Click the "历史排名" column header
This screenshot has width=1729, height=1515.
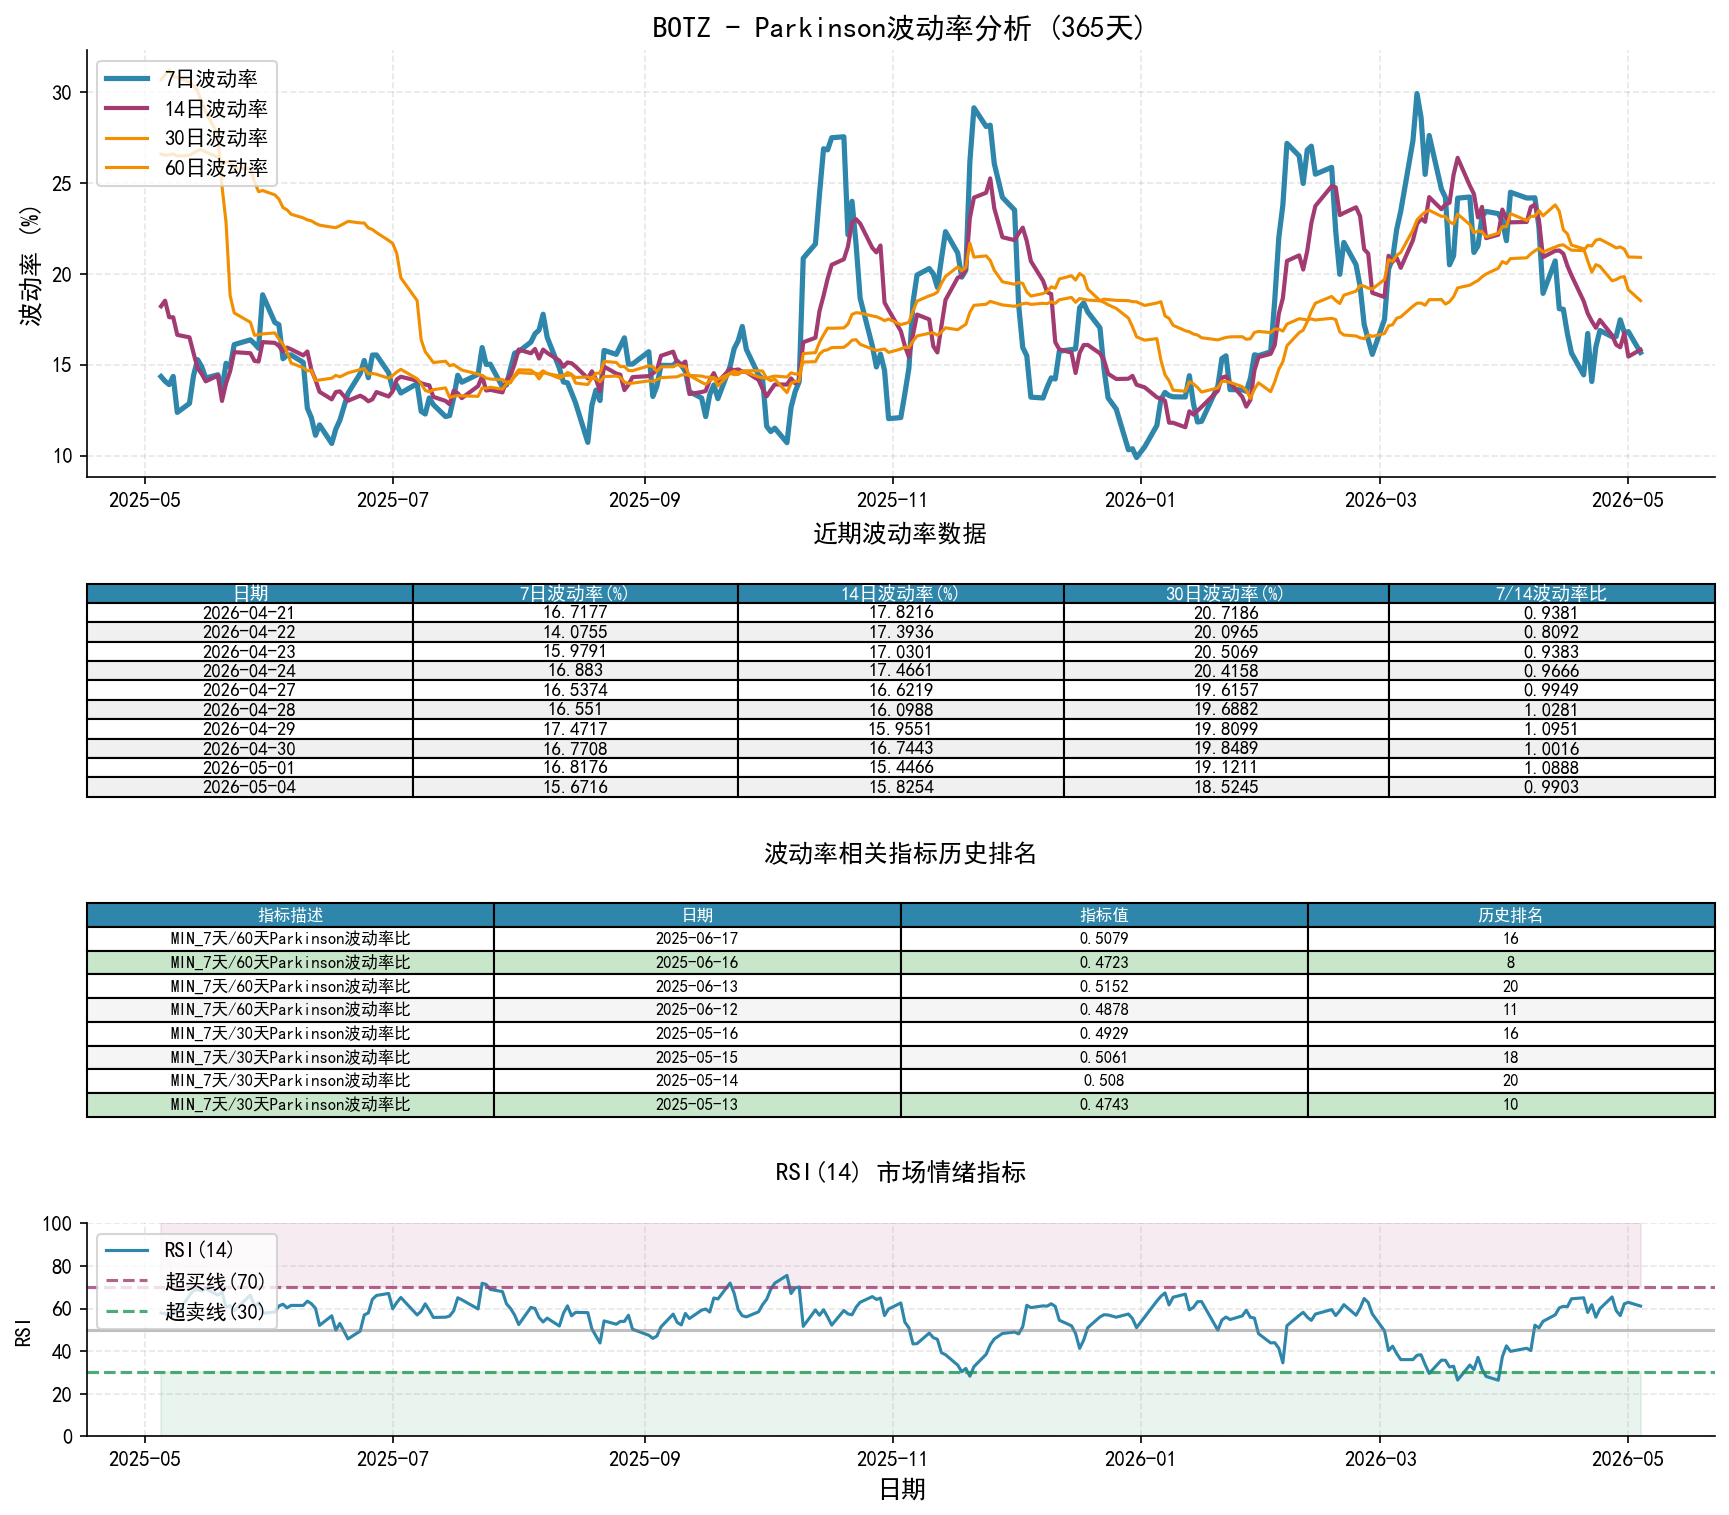coord(1511,915)
